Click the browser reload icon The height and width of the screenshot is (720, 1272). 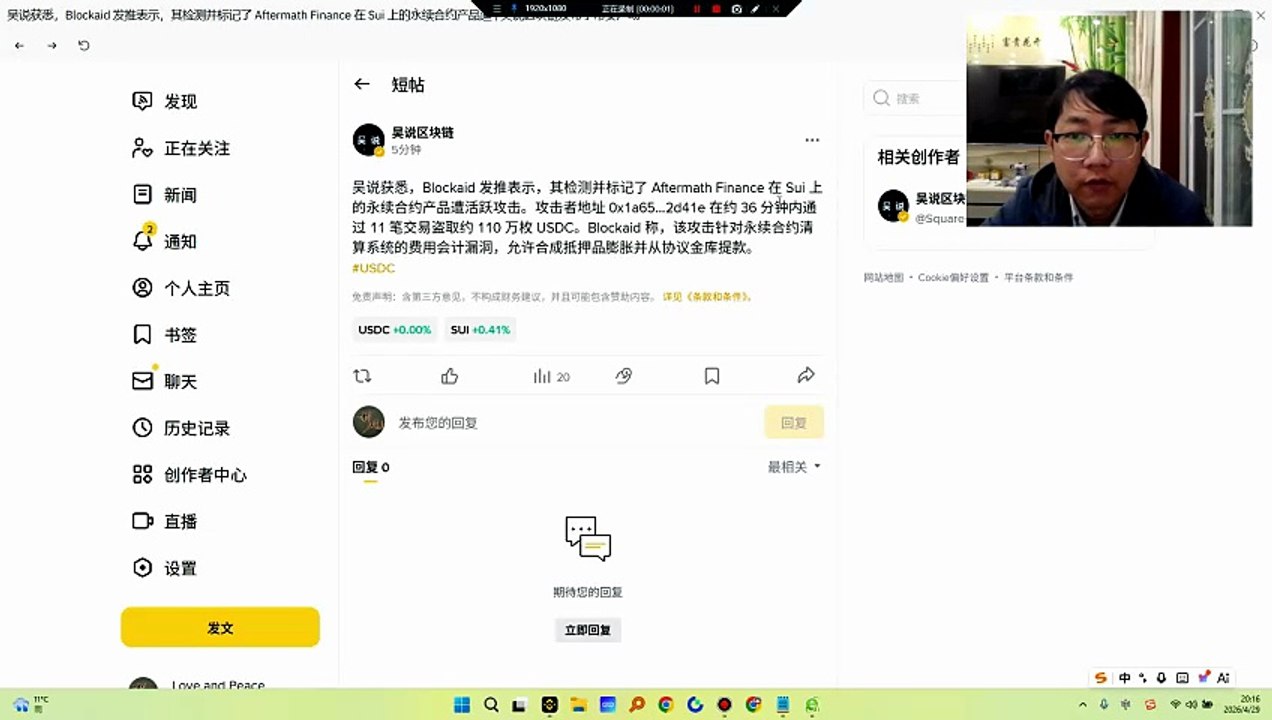84,45
